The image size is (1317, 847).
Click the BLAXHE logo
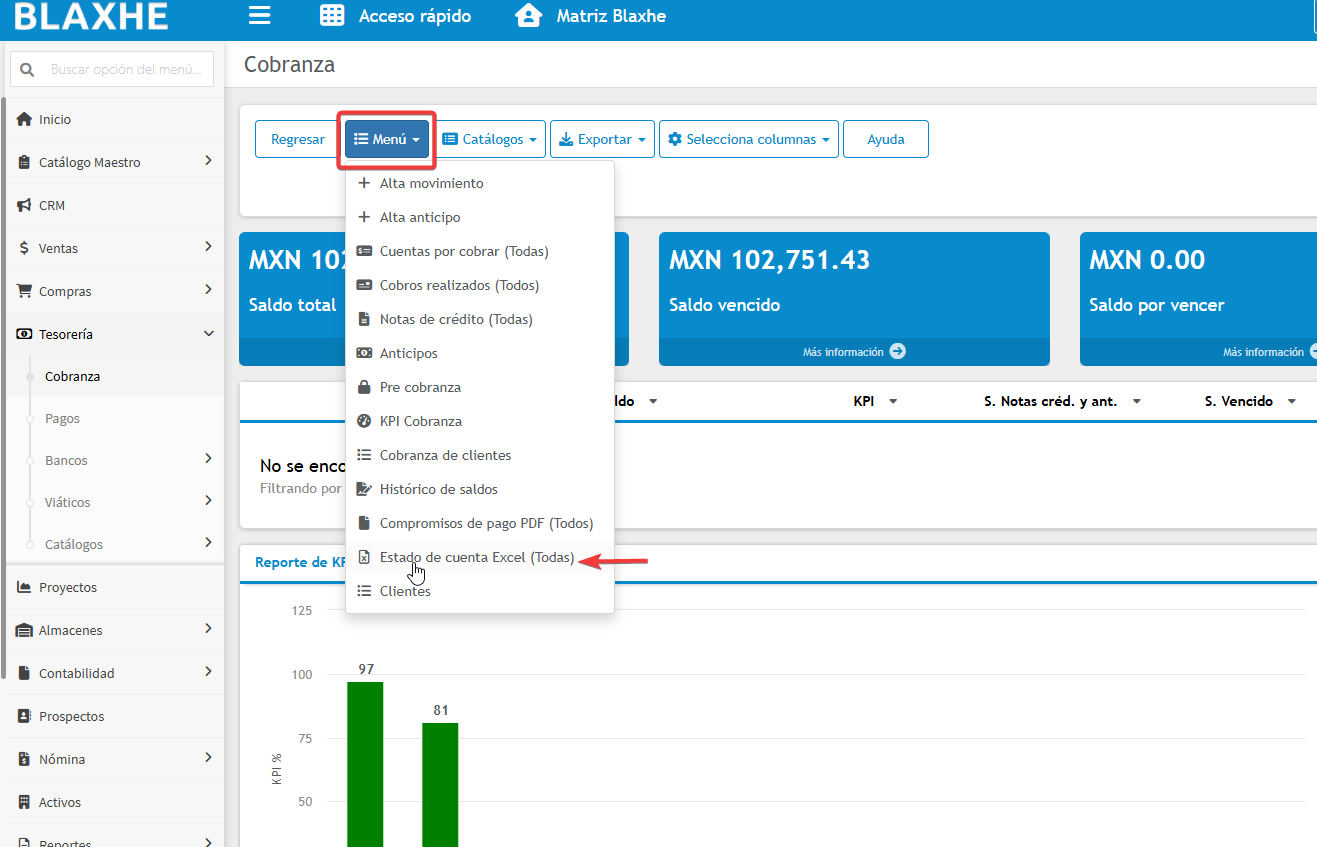[92, 15]
